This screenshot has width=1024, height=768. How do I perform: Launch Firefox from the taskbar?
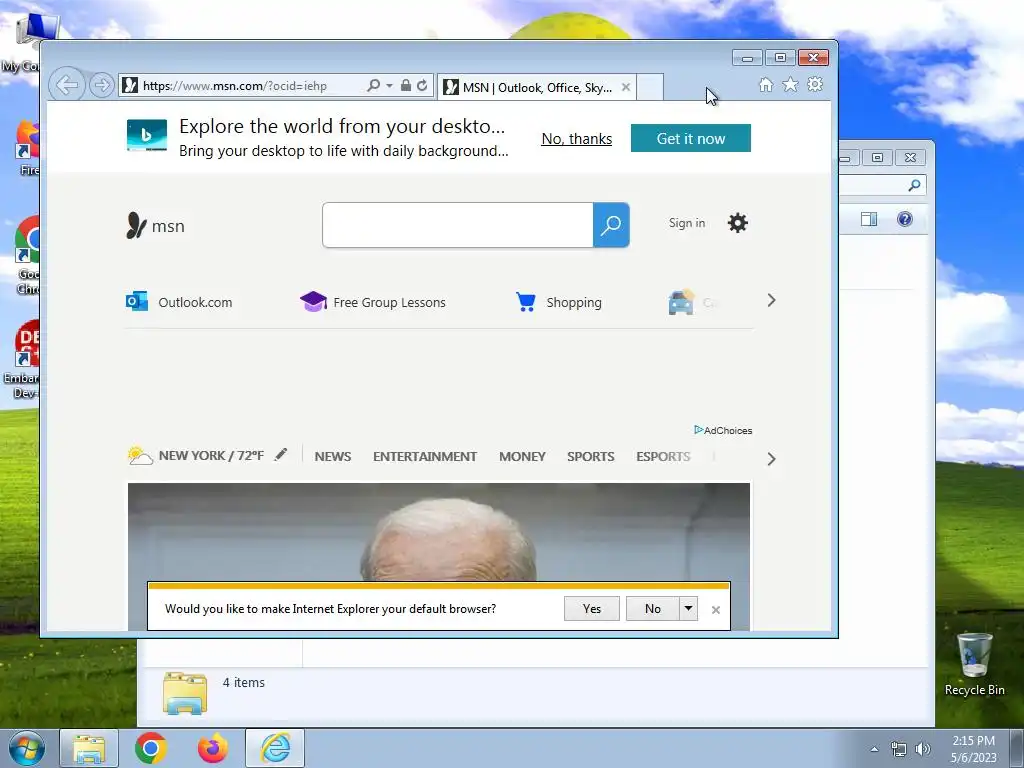pos(213,748)
